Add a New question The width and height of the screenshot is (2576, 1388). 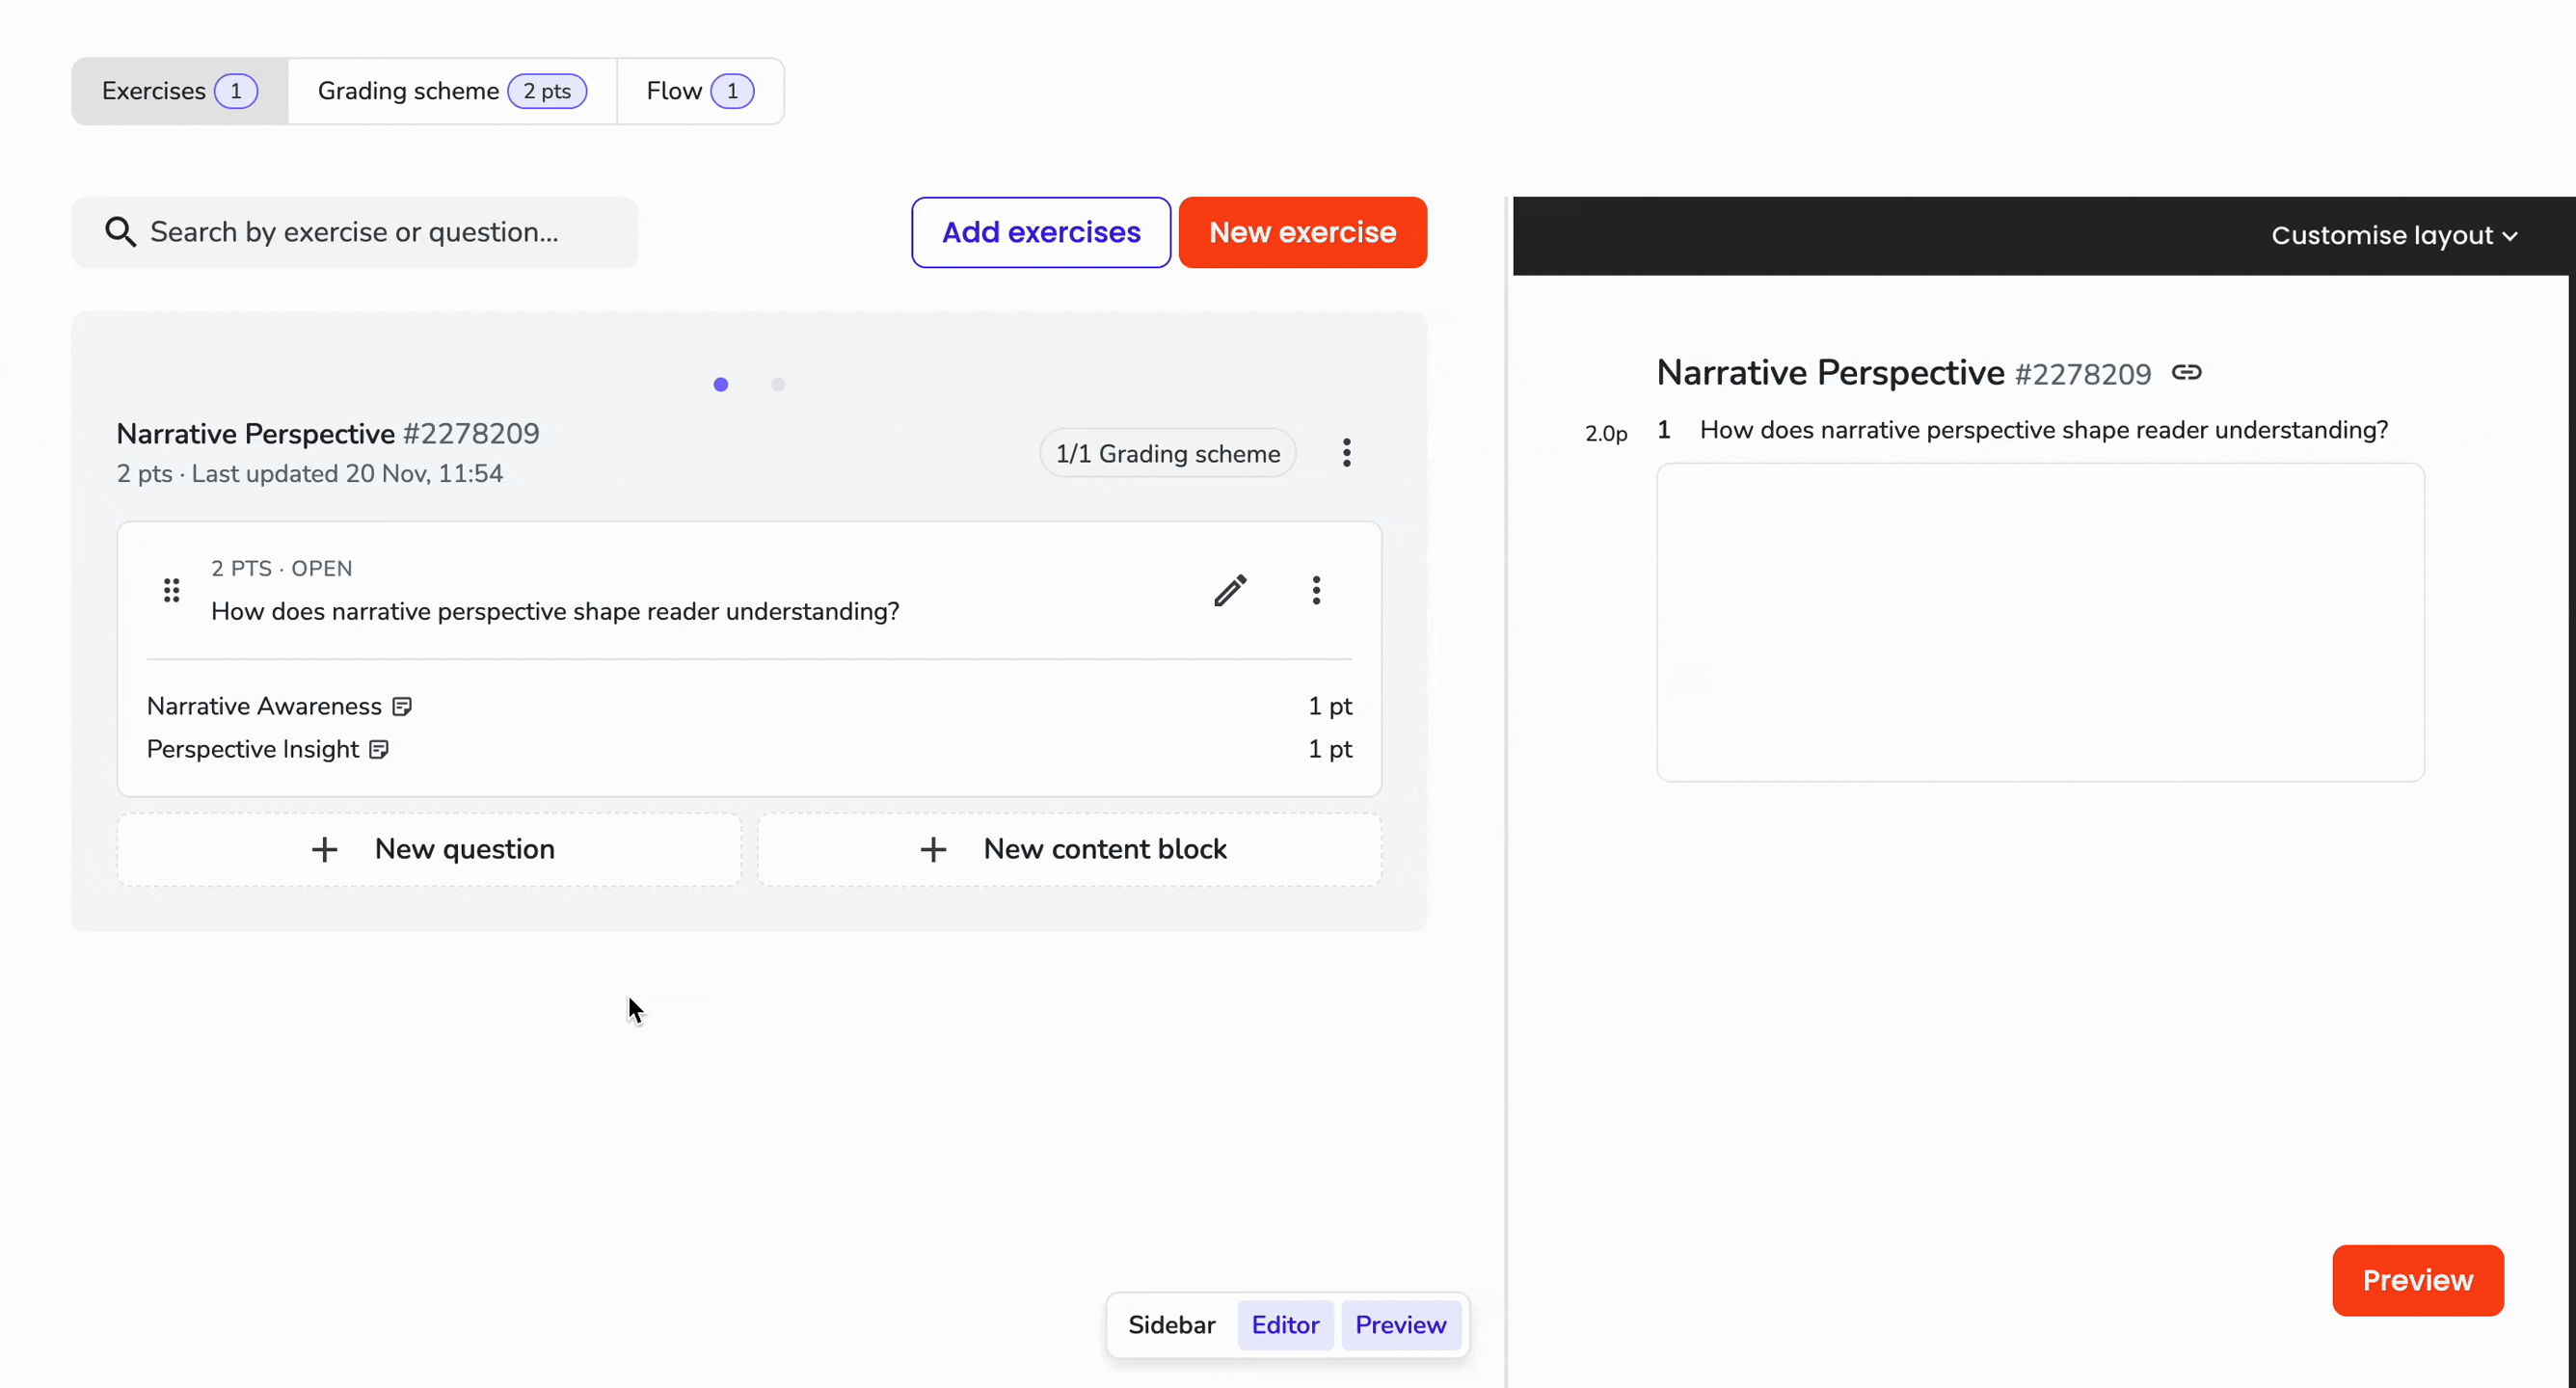(x=429, y=850)
